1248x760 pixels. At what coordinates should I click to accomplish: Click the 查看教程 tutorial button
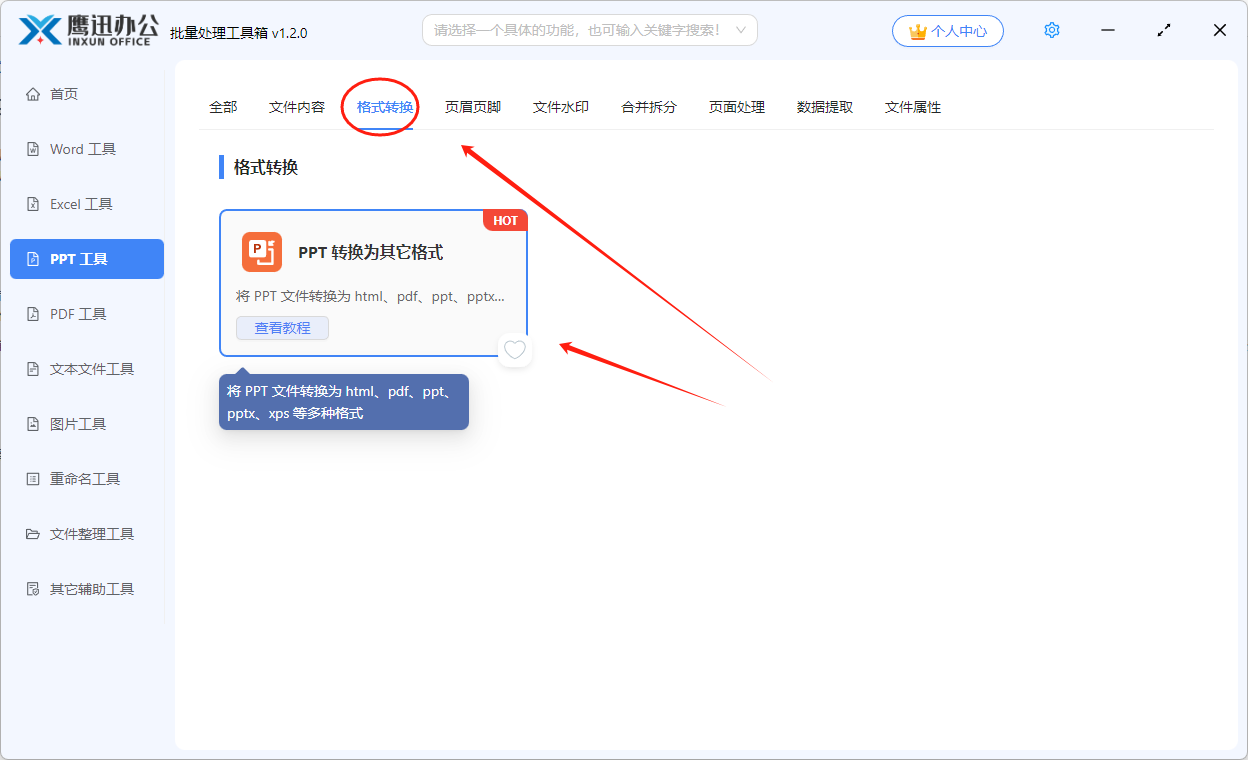282,328
